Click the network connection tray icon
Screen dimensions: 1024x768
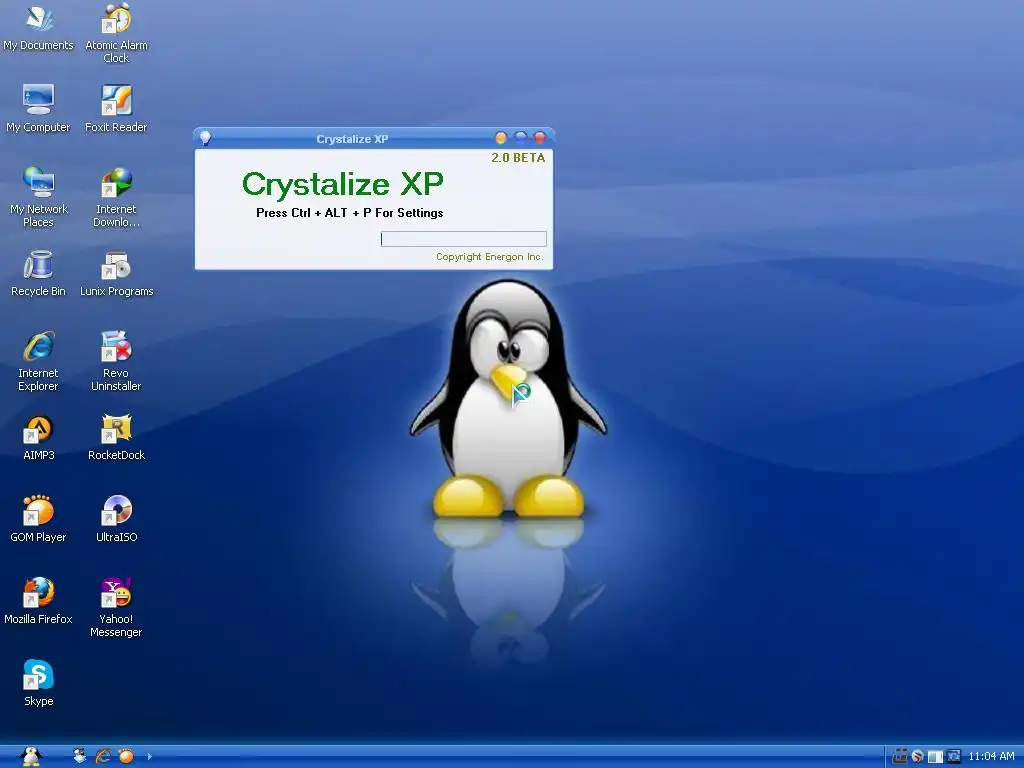[899, 756]
